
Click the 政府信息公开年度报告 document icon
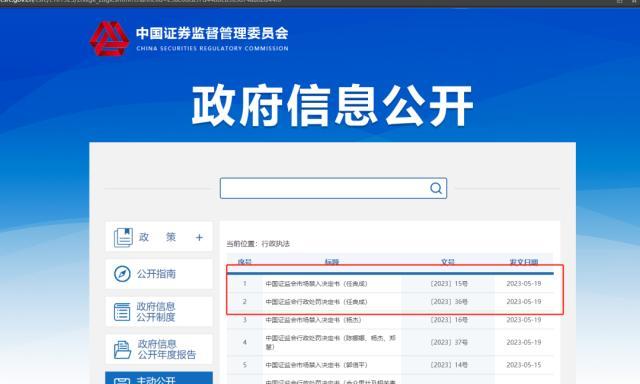(x=122, y=349)
